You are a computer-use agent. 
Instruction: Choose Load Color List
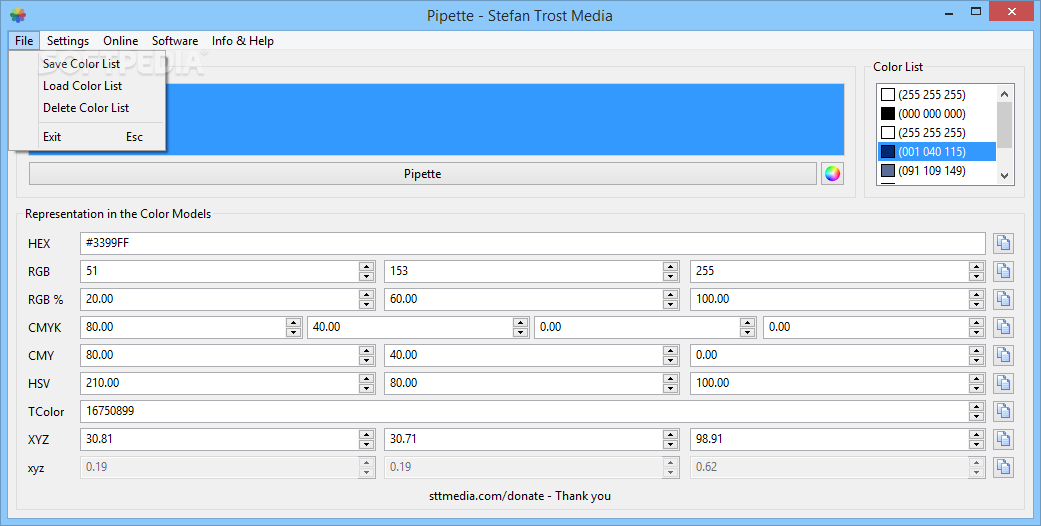[87, 86]
